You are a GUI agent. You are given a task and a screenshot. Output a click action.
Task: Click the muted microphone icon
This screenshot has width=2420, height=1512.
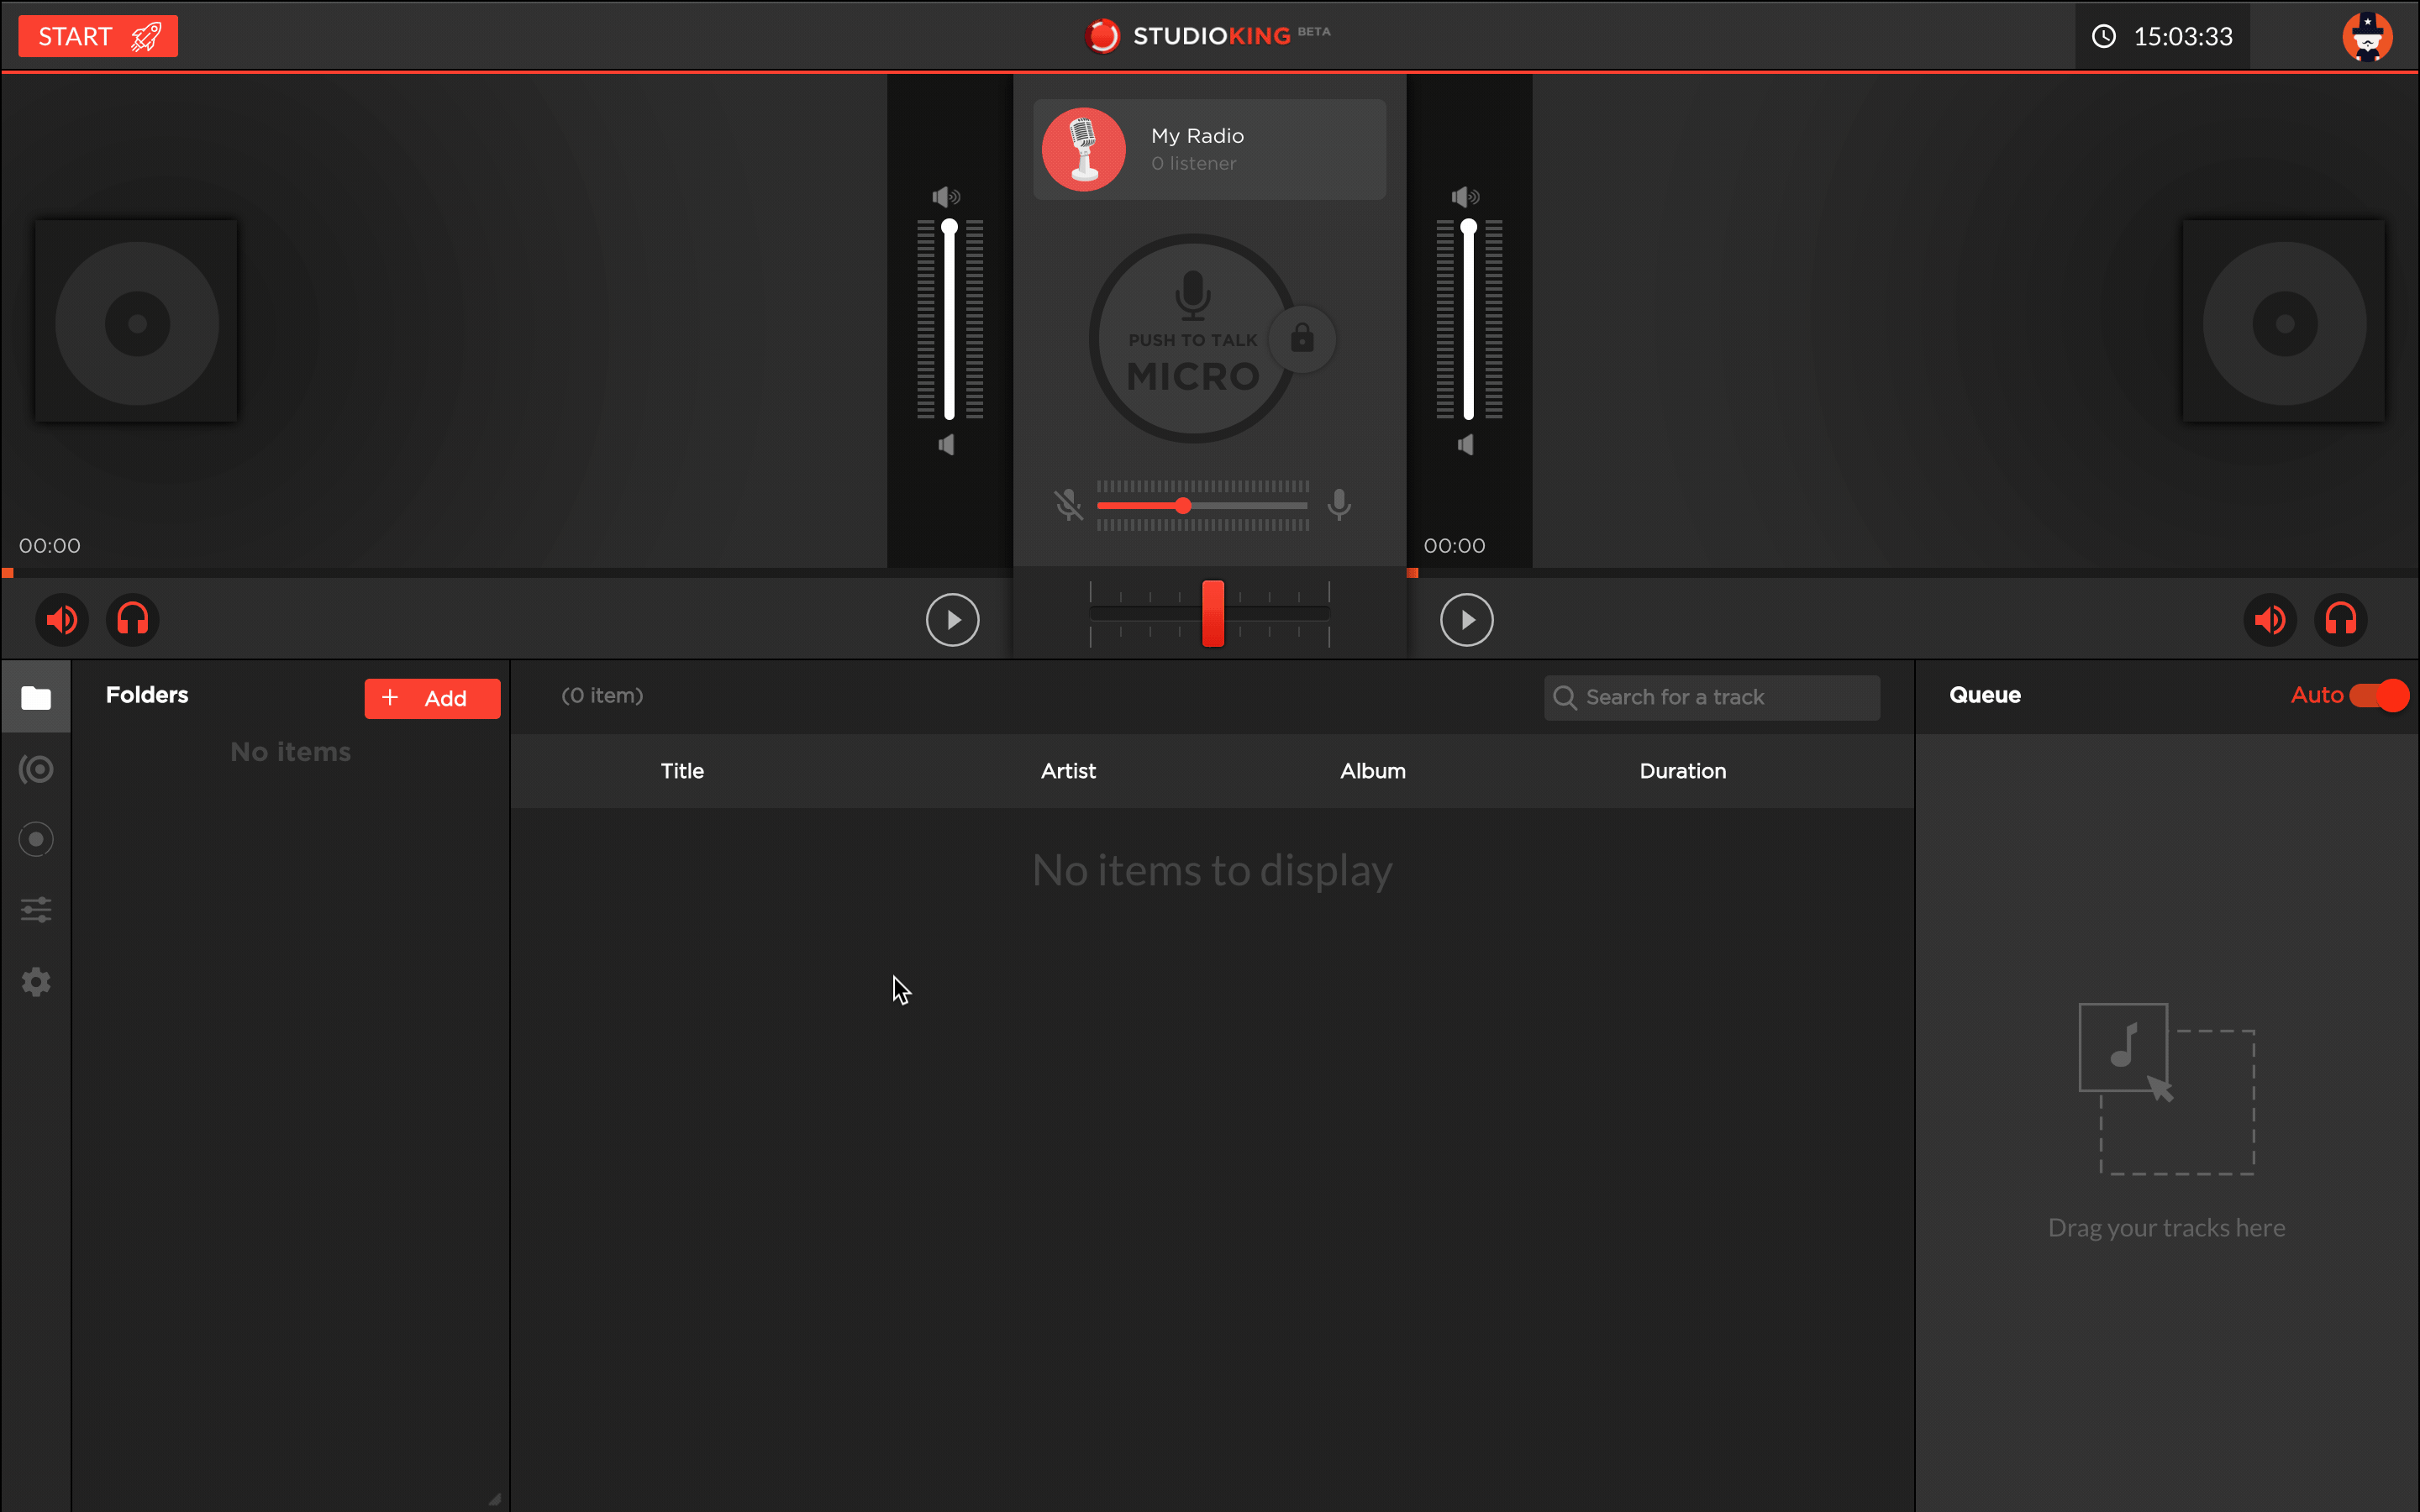(1068, 505)
